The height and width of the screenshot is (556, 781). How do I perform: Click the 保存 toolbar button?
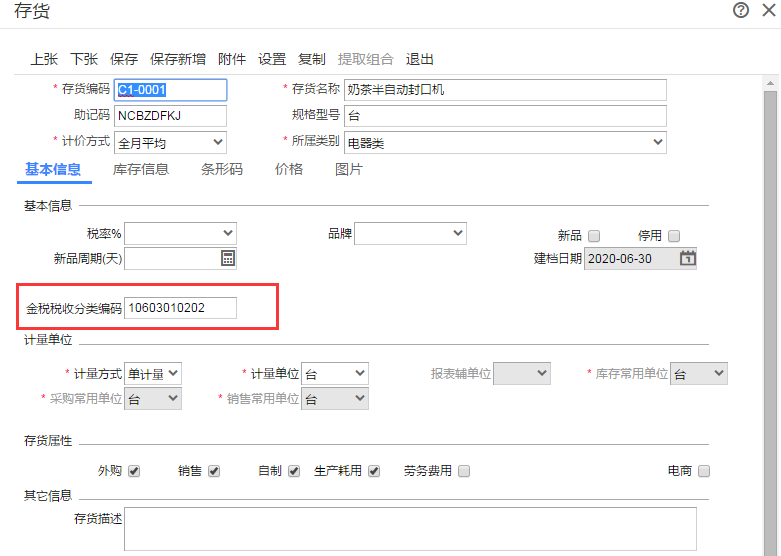pyautogui.click(x=124, y=59)
